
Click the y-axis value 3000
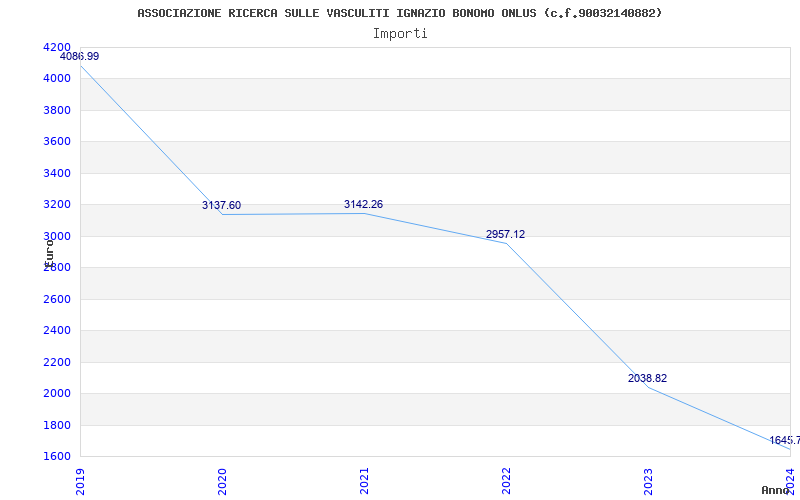(57, 236)
